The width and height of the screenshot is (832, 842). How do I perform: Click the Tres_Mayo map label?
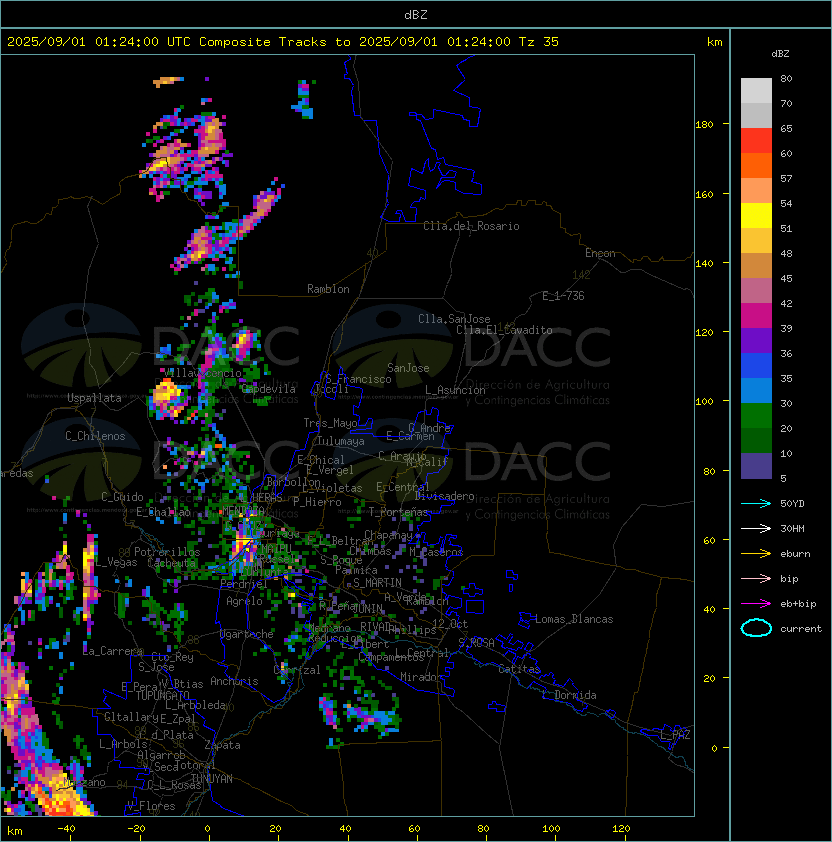(330, 423)
